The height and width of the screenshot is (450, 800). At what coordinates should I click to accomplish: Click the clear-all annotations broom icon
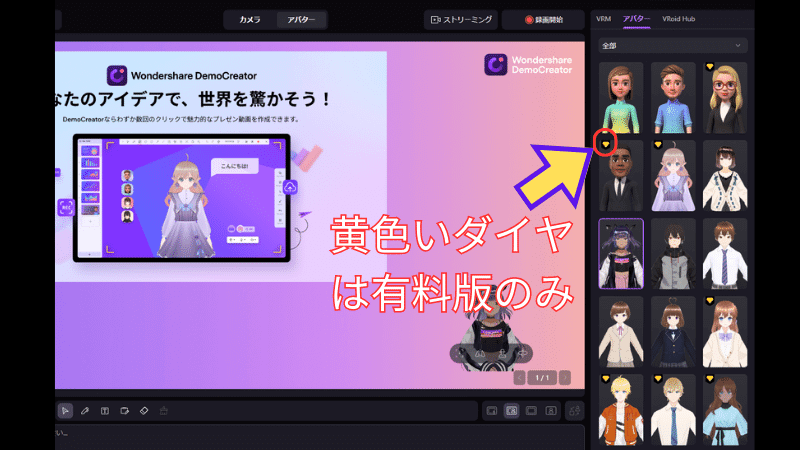[x=163, y=411]
